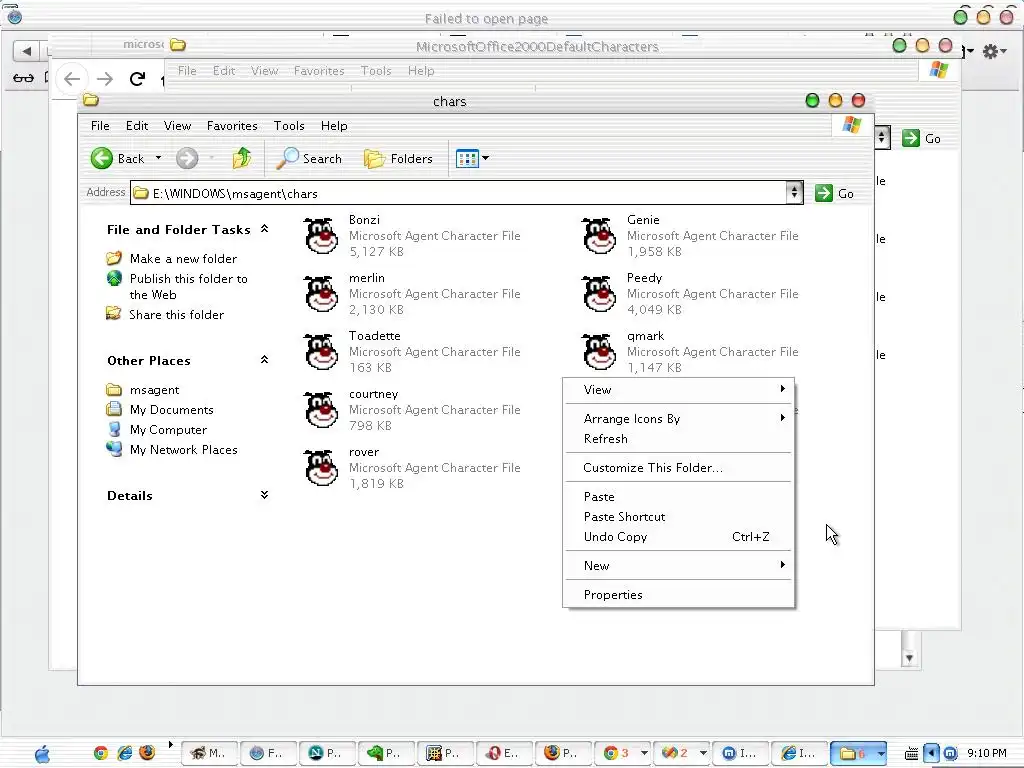The height and width of the screenshot is (768, 1024).
Task: Open the Tools menu in chars window
Action: tap(289, 125)
